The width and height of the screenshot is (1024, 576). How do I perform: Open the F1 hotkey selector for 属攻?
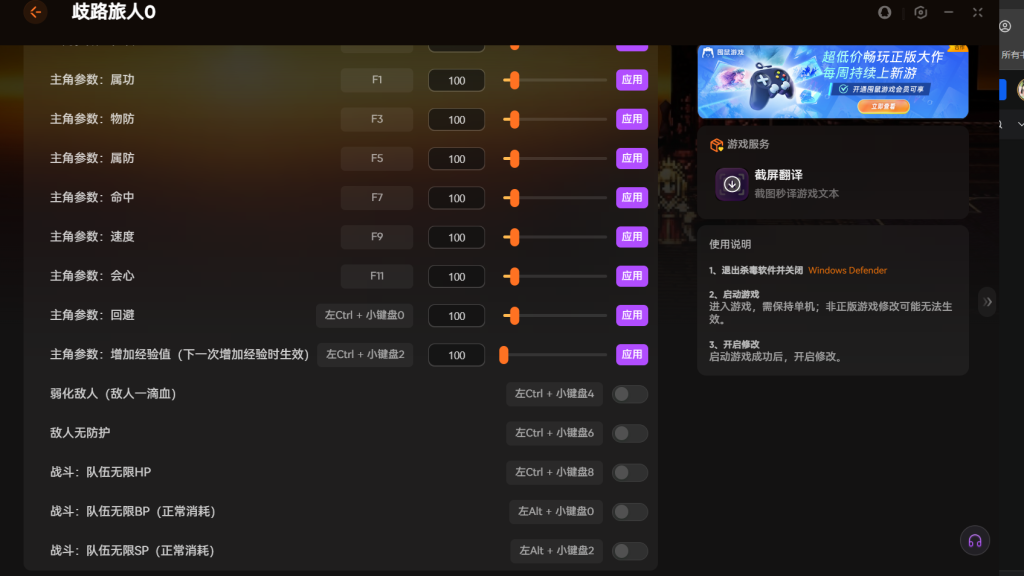(377, 80)
